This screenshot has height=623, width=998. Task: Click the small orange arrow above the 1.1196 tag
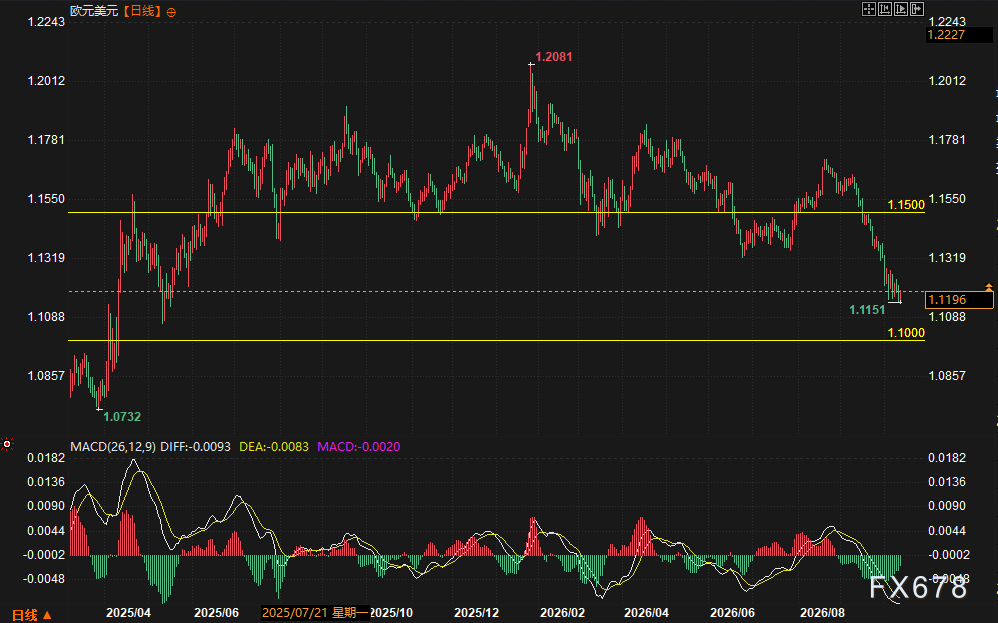[x=988, y=287]
